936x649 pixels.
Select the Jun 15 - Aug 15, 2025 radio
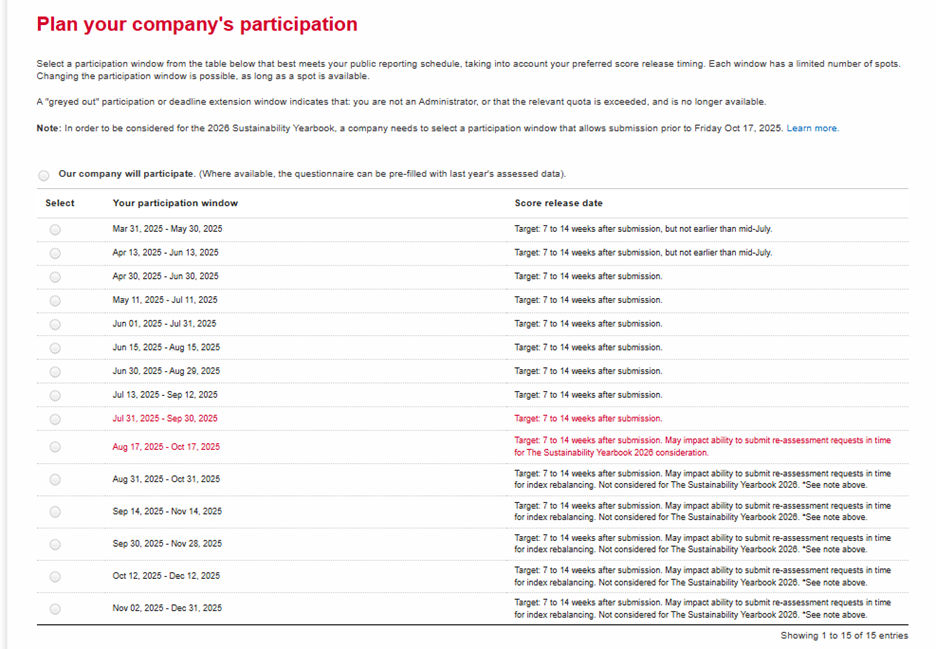tap(55, 348)
